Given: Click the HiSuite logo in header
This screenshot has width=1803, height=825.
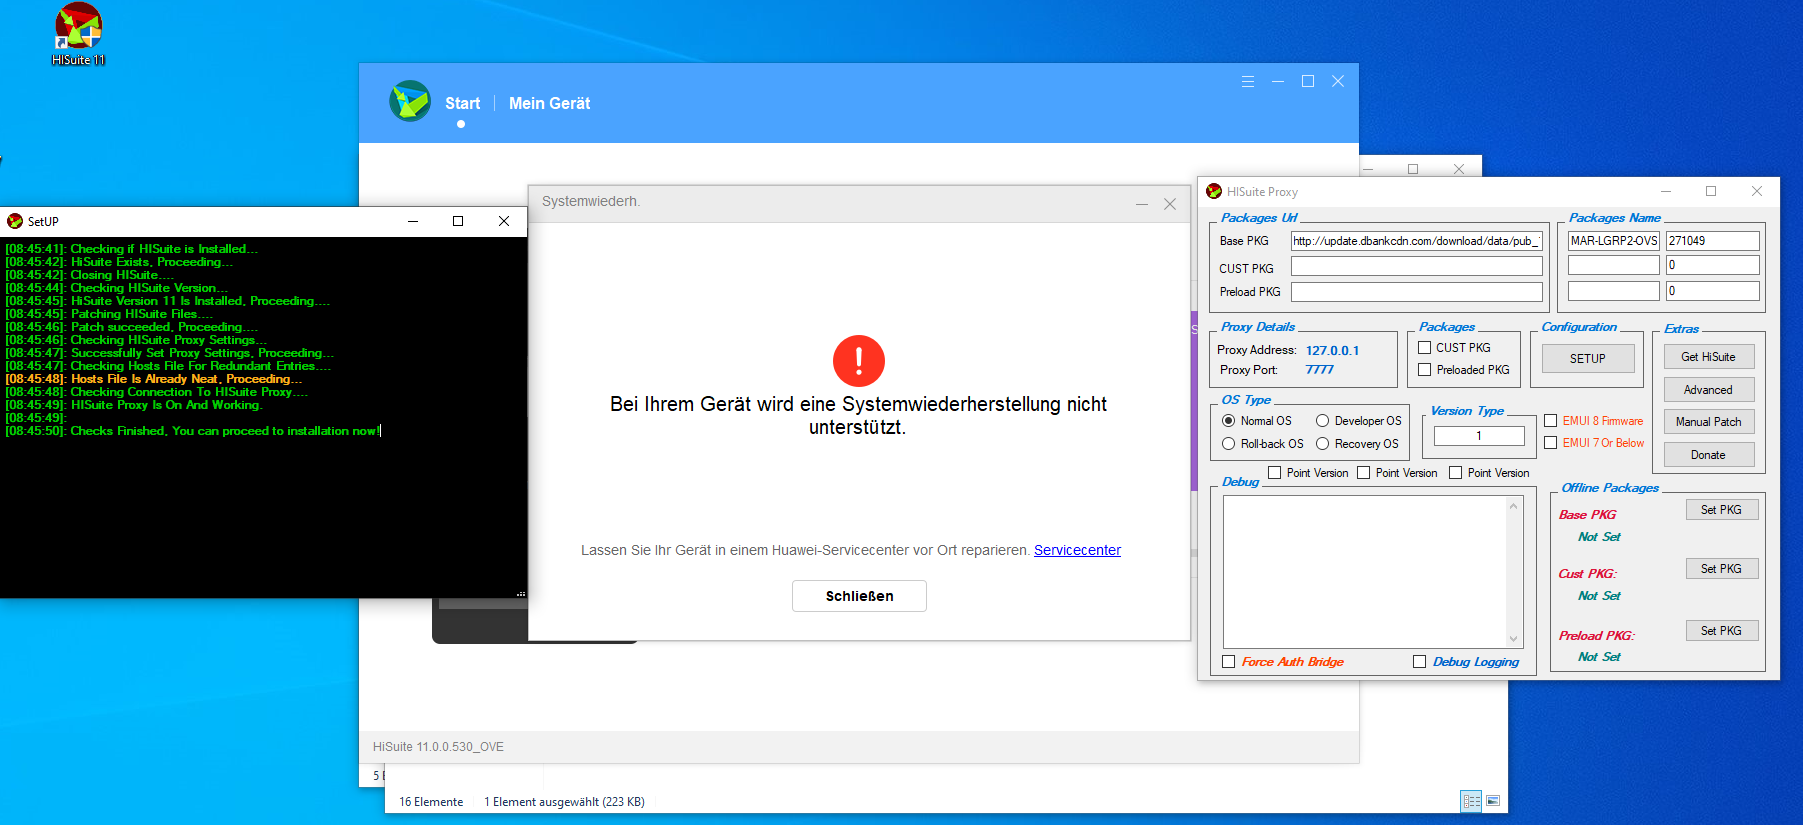Looking at the screenshot, I should click(410, 101).
